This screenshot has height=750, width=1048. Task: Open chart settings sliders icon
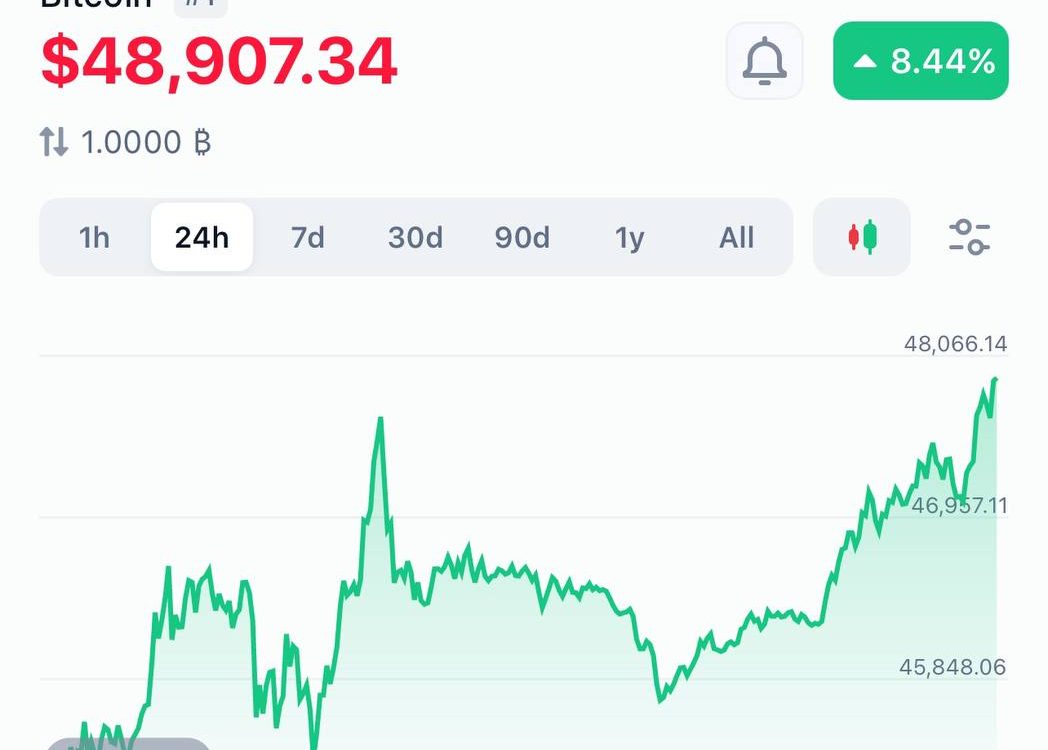[969, 237]
